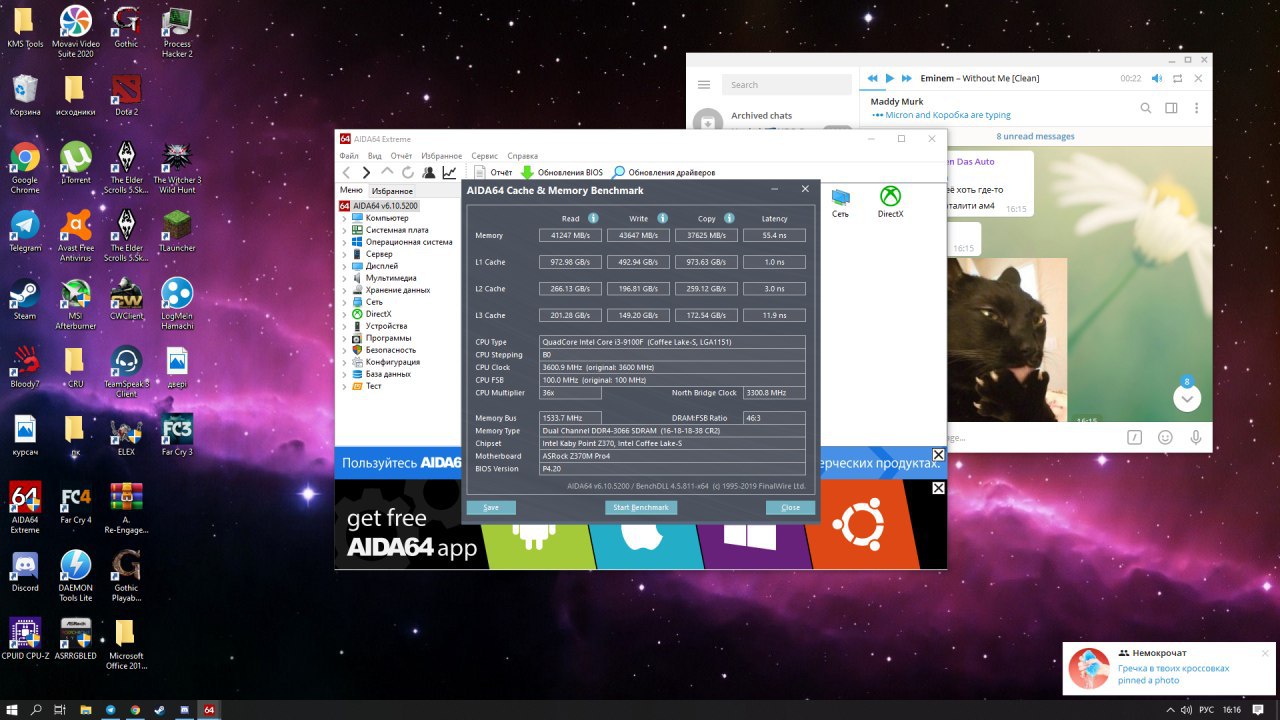The width and height of the screenshot is (1280, 720).
Task: Click info icon next to Copy column
Action: click(729, 218)
